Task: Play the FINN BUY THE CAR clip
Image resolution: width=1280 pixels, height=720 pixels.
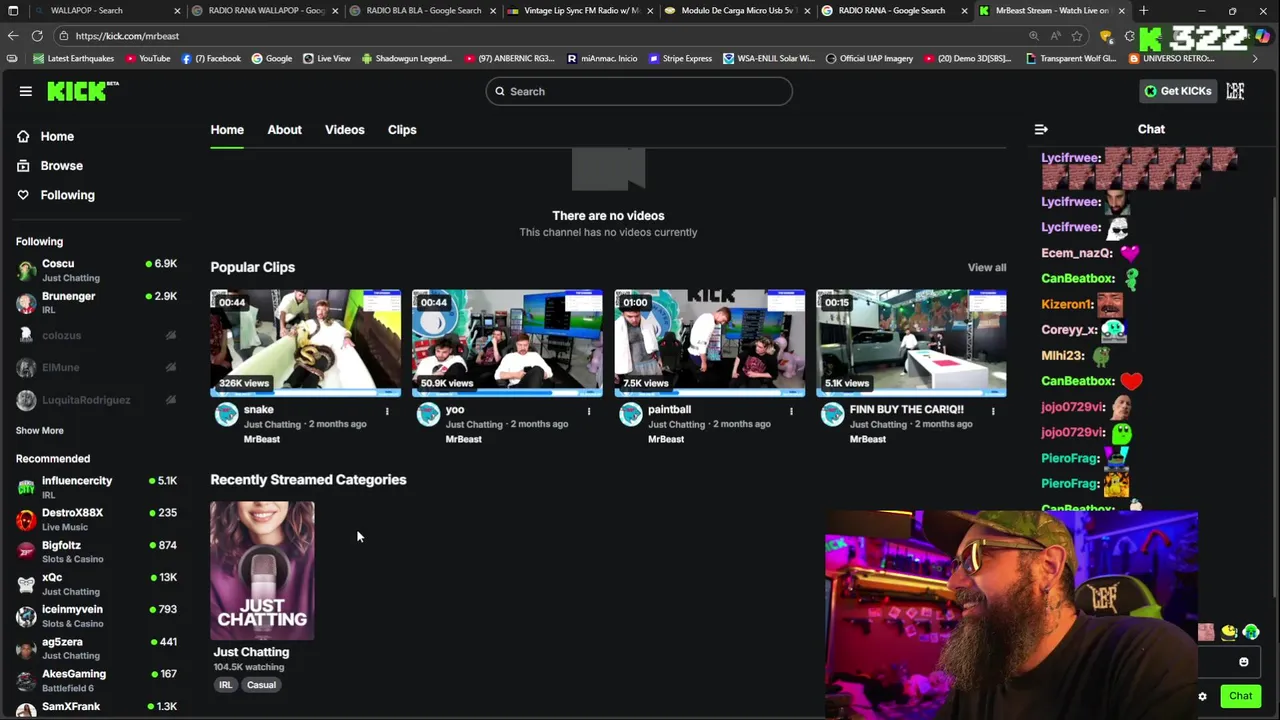Action: pos(911,343)
